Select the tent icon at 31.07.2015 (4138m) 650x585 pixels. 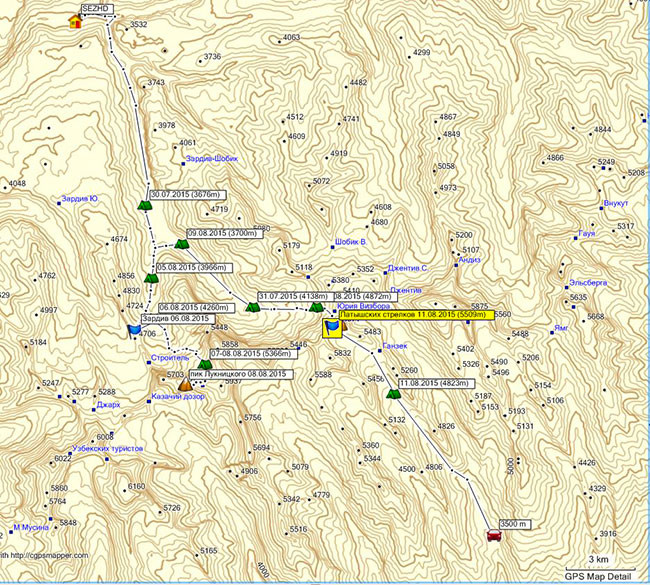[x=253, y=307]
